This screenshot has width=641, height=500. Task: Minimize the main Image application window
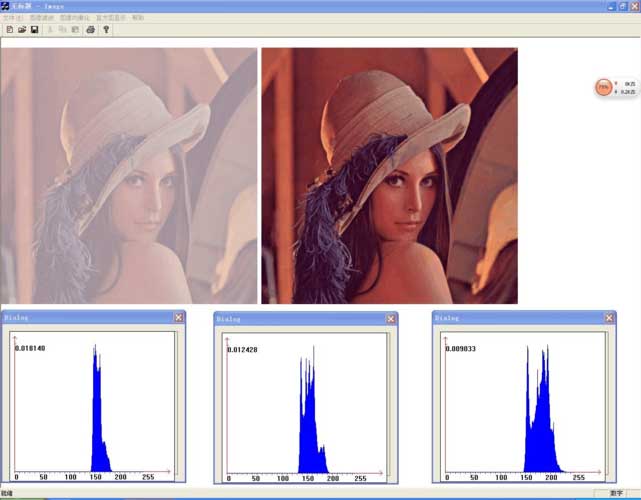tap(611, 6)
